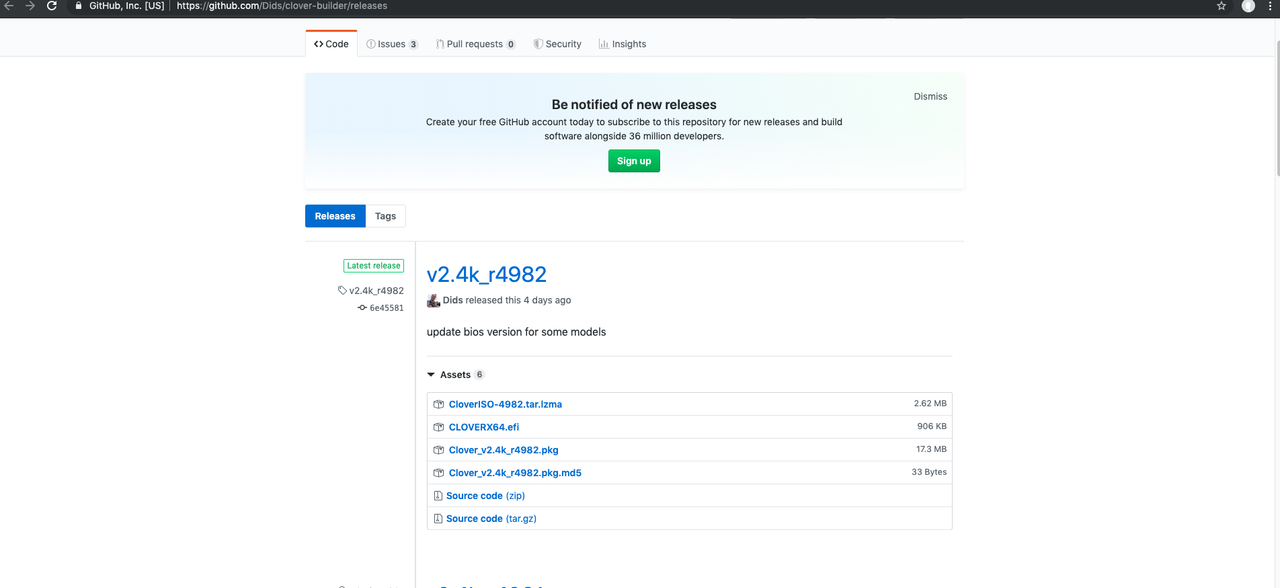This screenshot has width=1280, height=588.
Task: Click the lock icon in the address bar
Action: pos(79,6)
